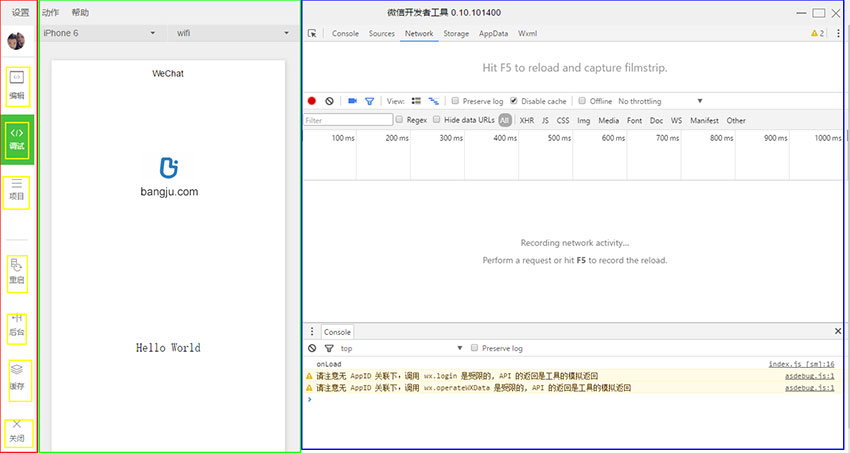Click the red record network log button
The height and width of the screenshot is (453, 850).
312,101
